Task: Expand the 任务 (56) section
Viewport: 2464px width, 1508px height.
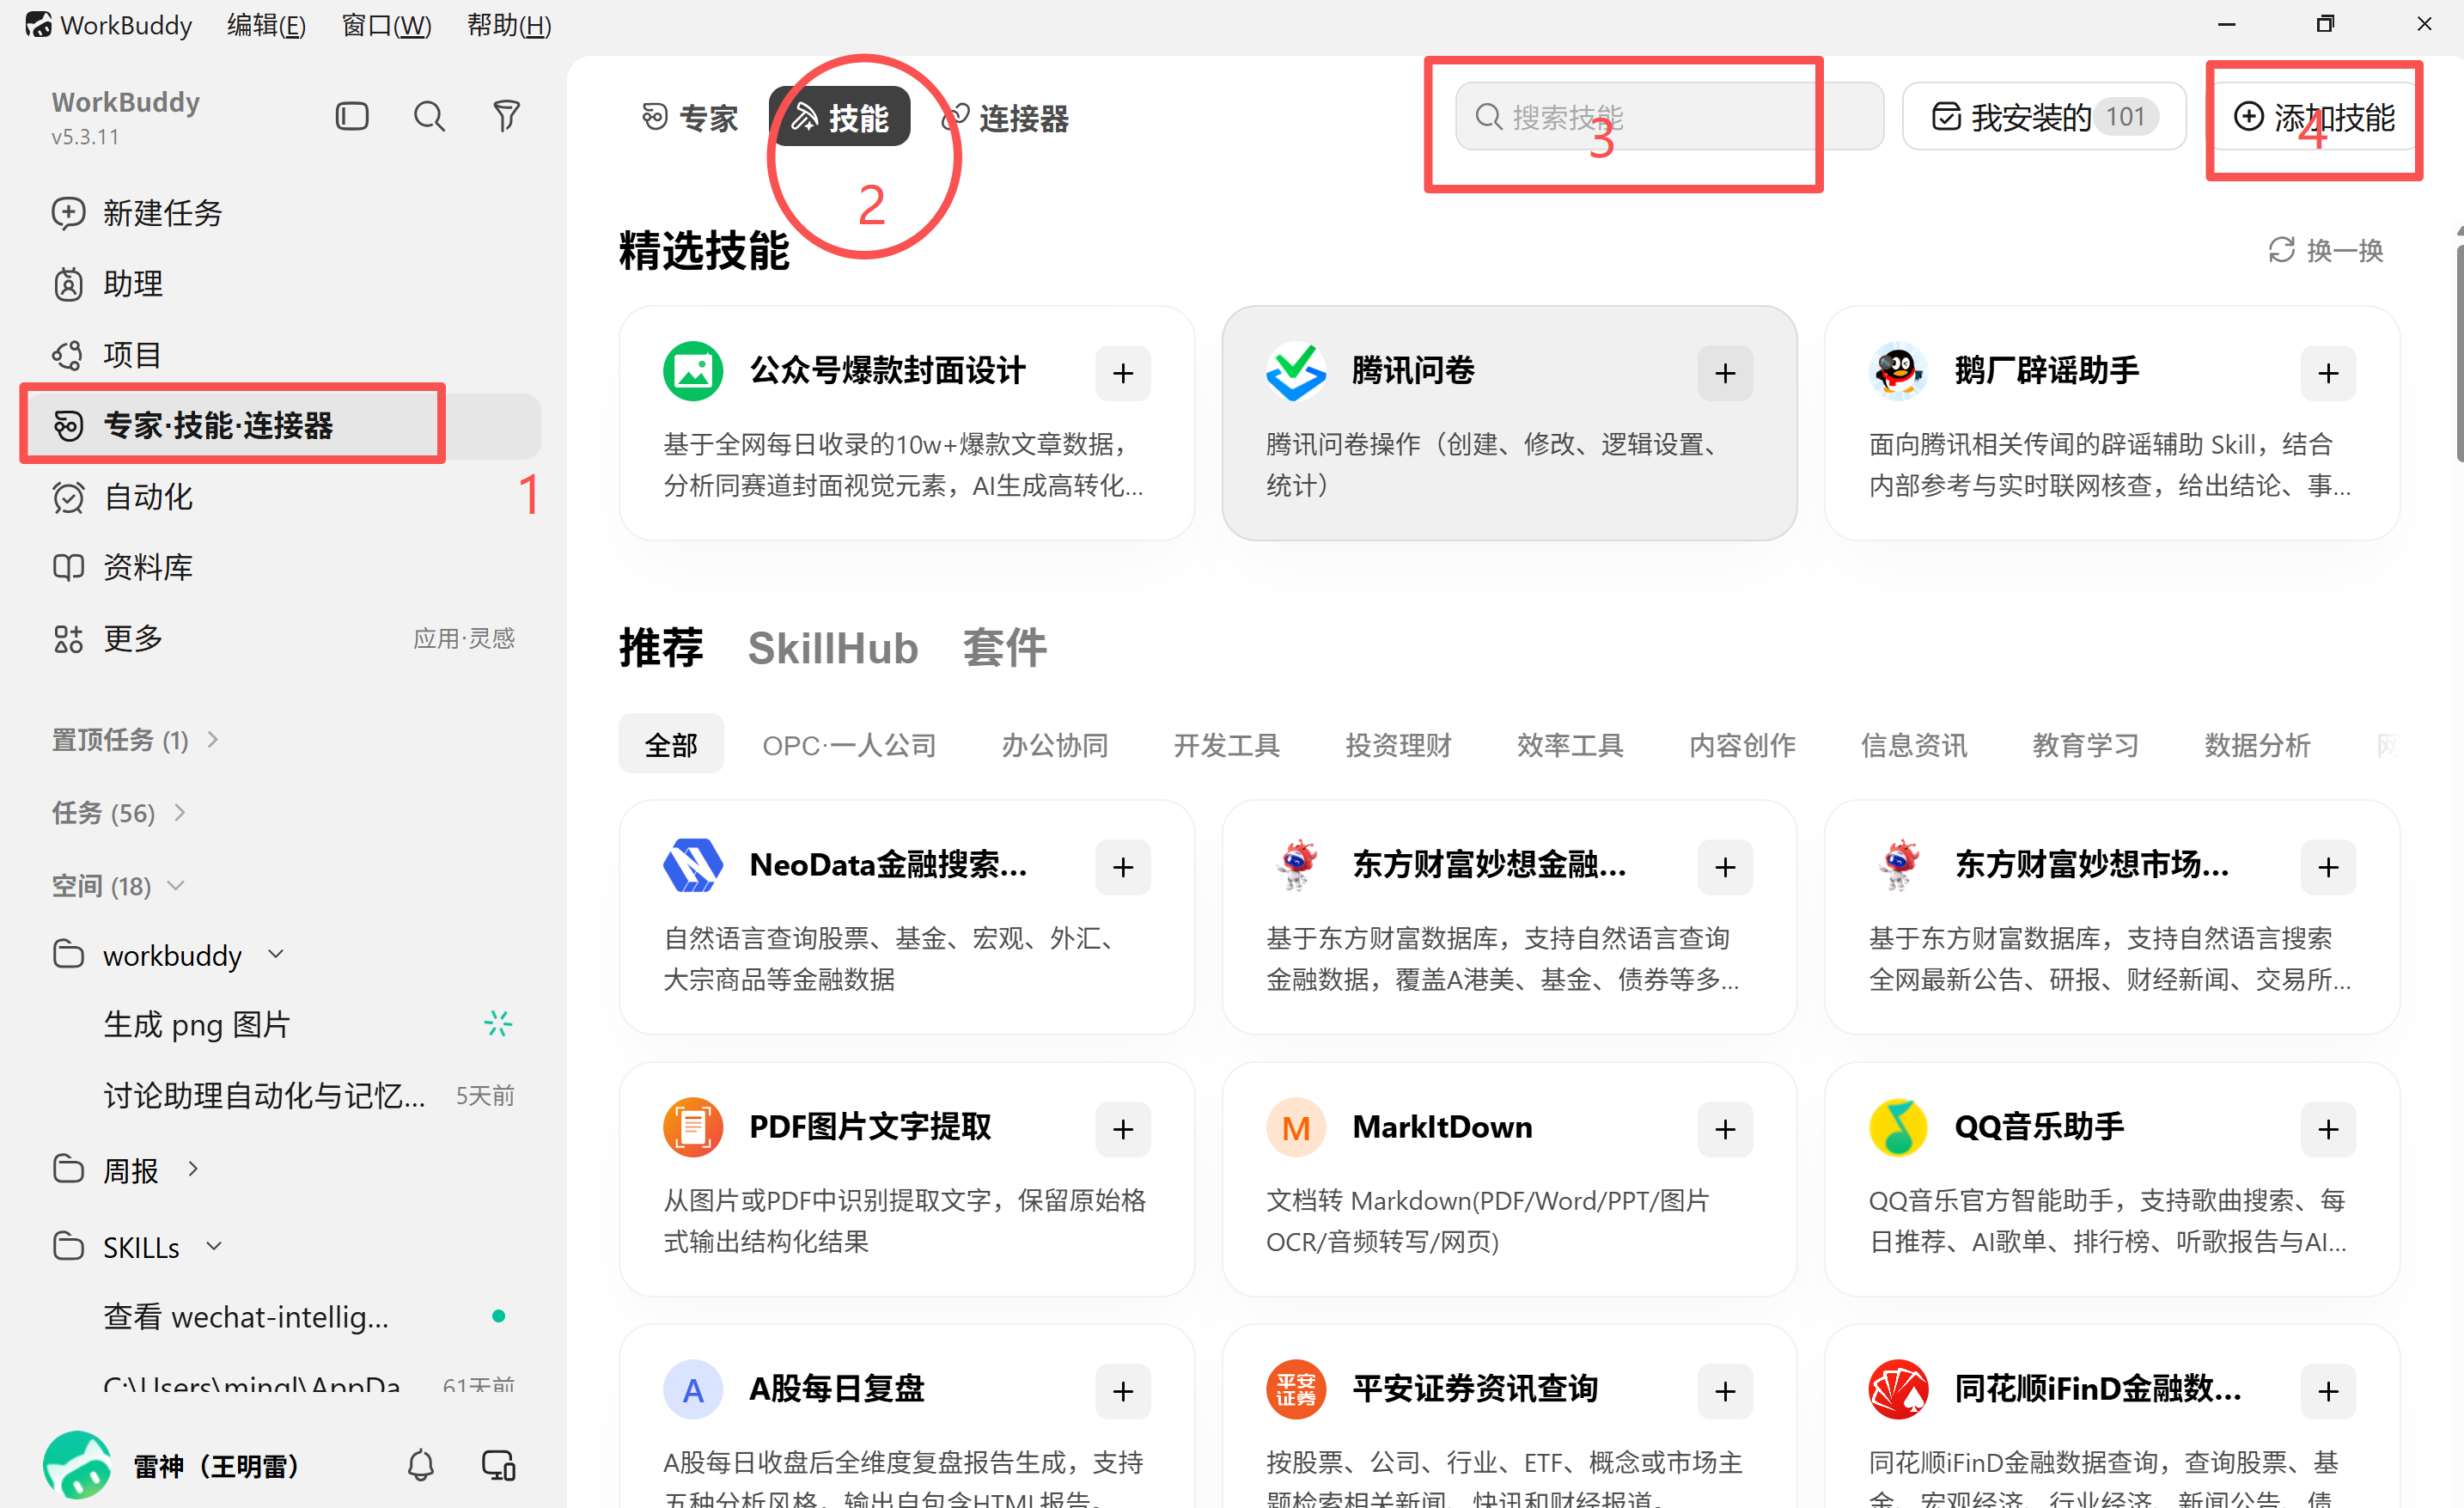Action: [x=119, y=813]
